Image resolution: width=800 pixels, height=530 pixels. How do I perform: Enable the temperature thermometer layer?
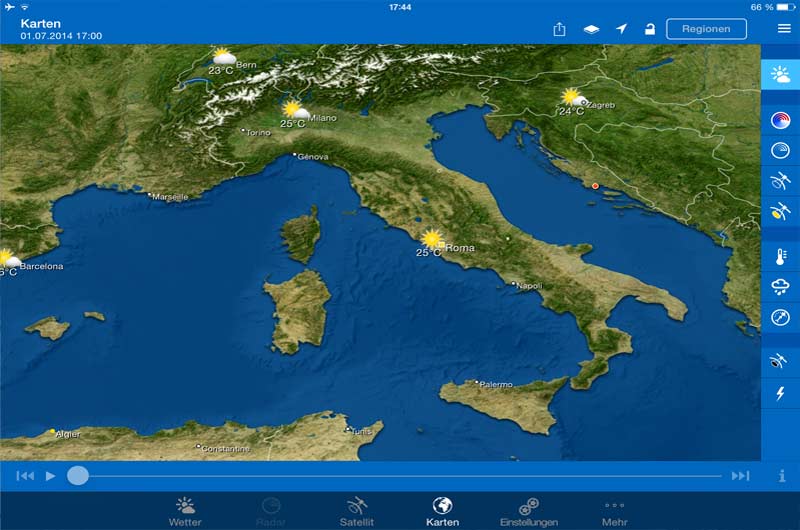[780, 257]
